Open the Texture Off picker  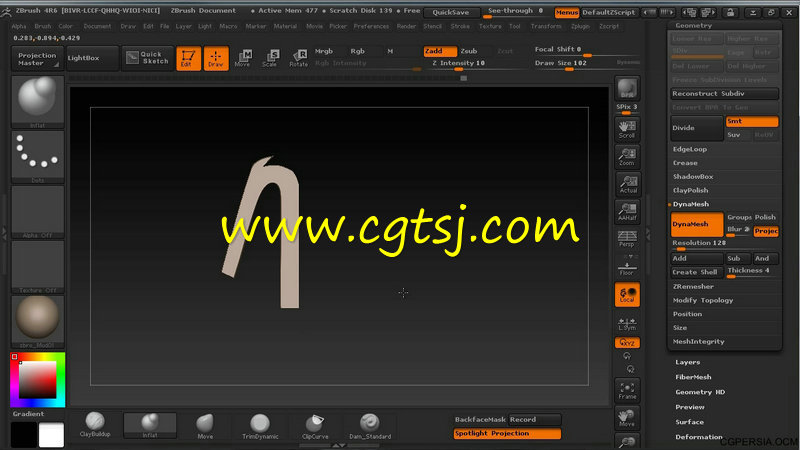point(38,267)
